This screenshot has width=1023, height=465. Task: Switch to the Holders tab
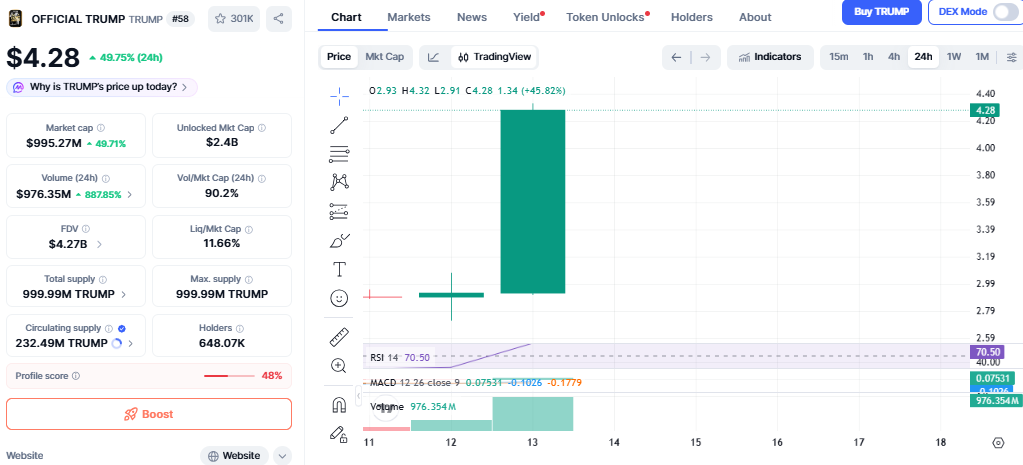point(692,17)
